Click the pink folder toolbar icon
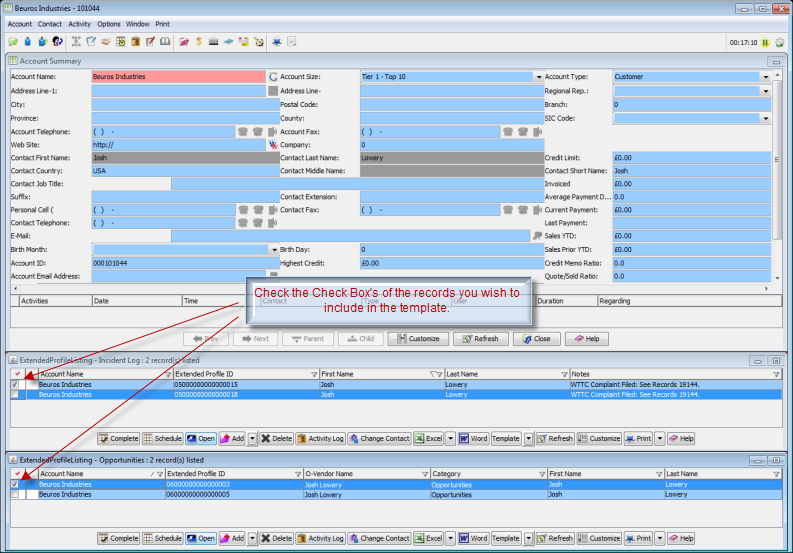This screenshot has height=553, width=793. pyautogui.click(x=184, y=42)
